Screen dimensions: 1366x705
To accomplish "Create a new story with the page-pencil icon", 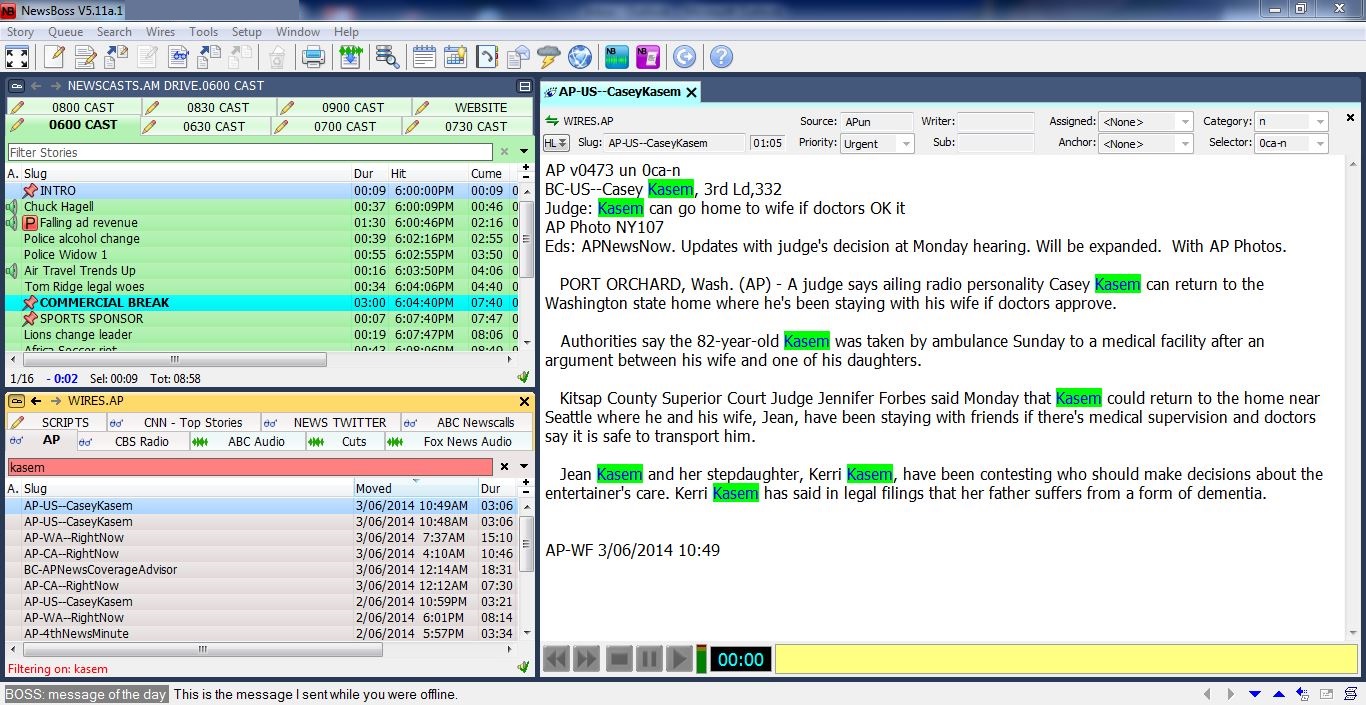I will (x=54, y=57).
